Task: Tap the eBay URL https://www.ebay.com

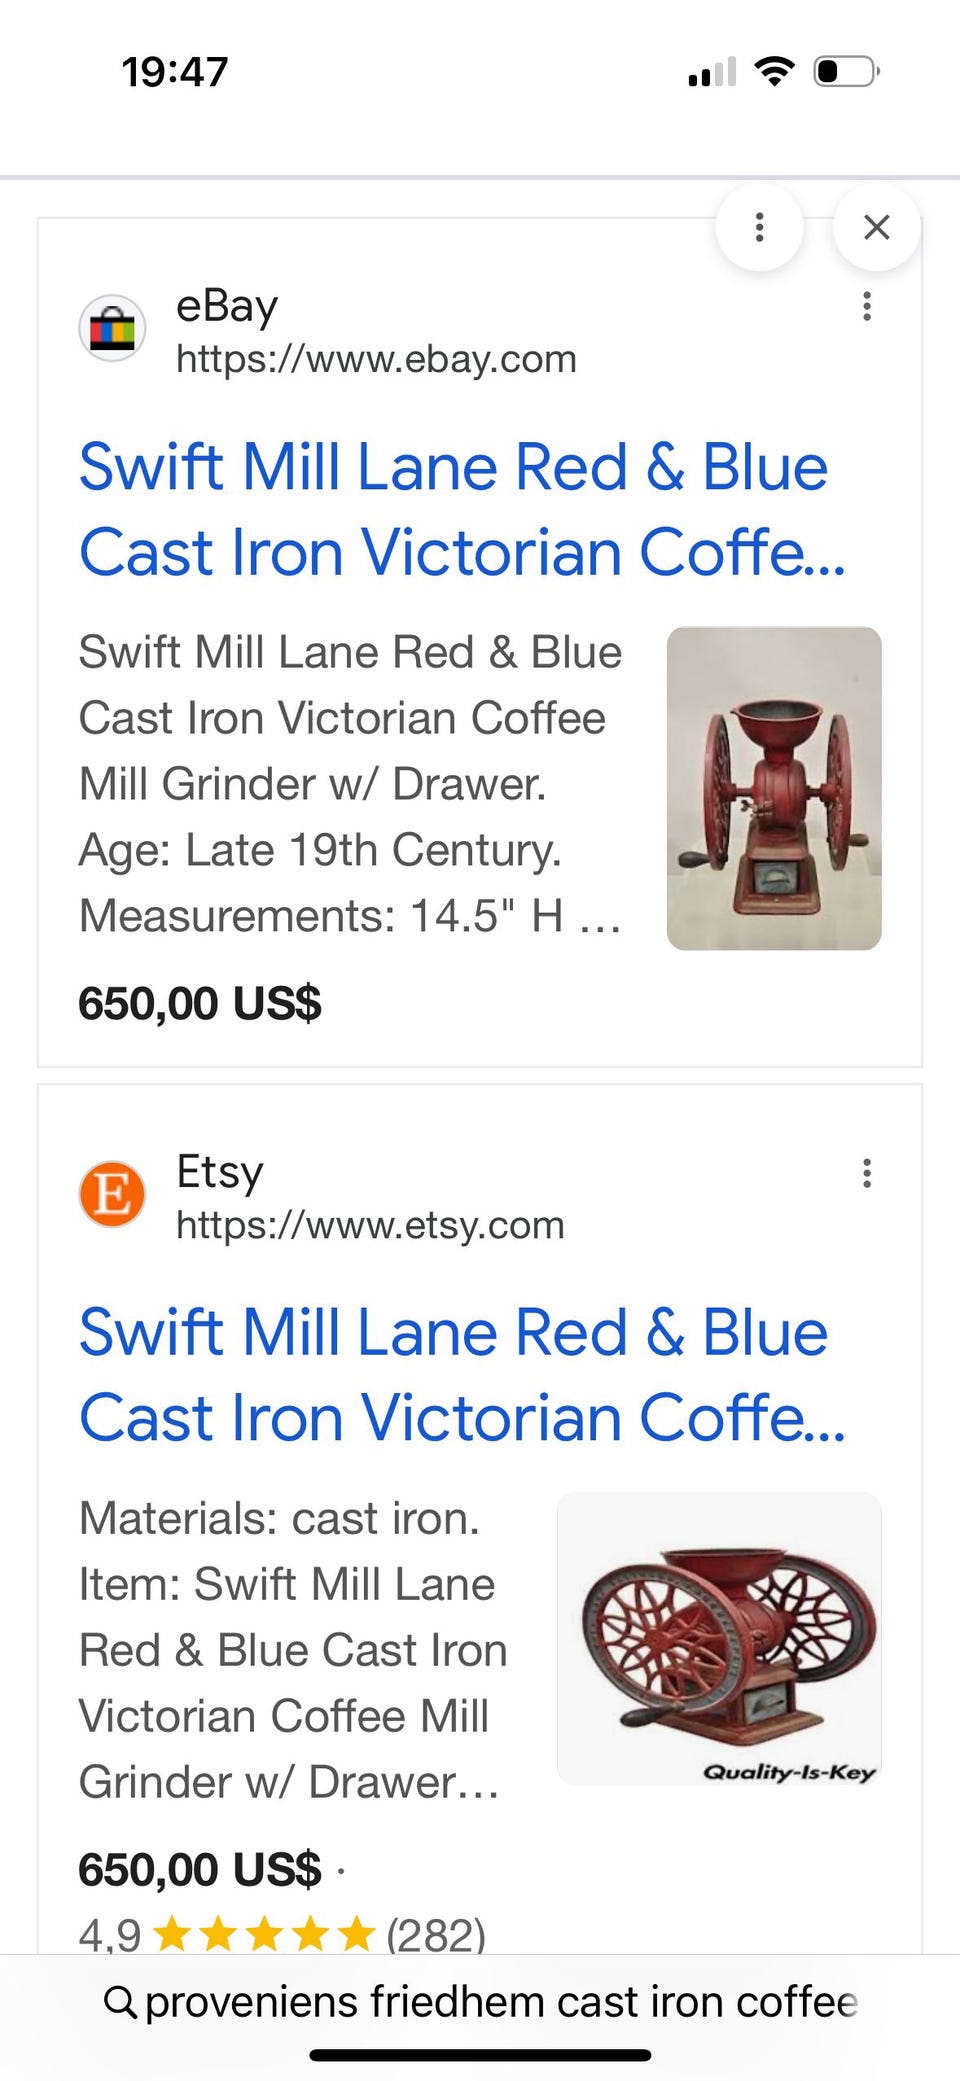Action: pos(376,359)
